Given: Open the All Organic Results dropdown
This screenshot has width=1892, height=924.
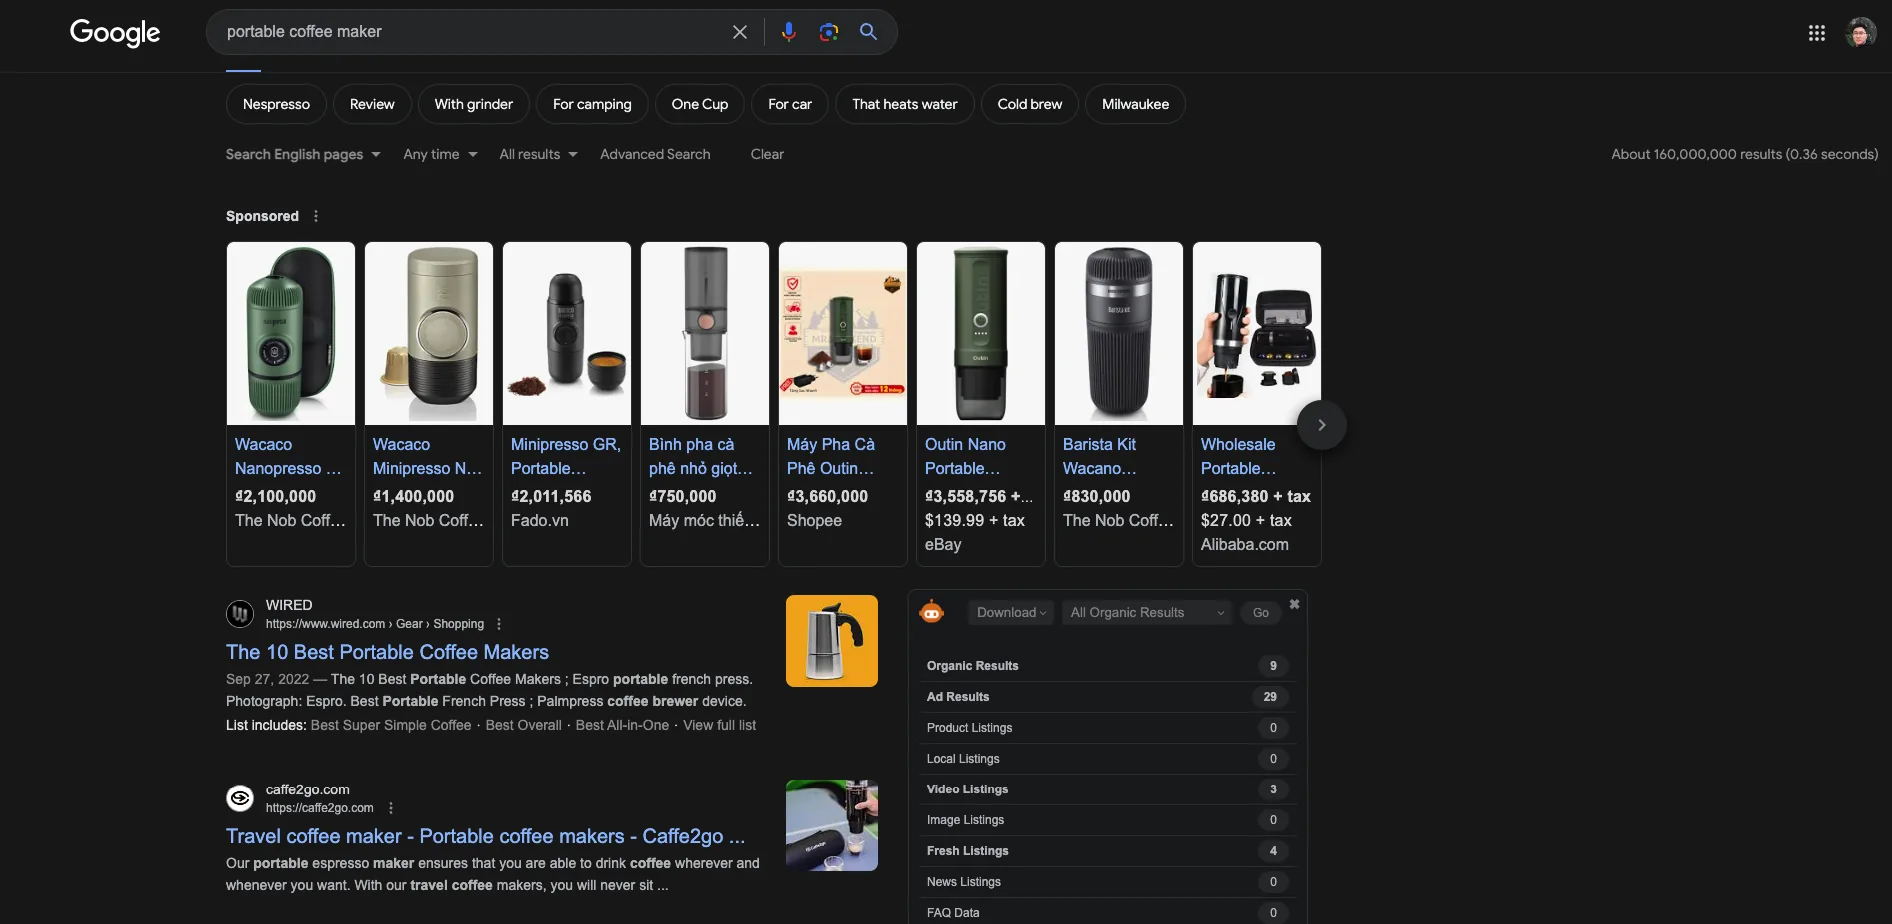Looking at the screenshot, I should [x=1147, y=613].
